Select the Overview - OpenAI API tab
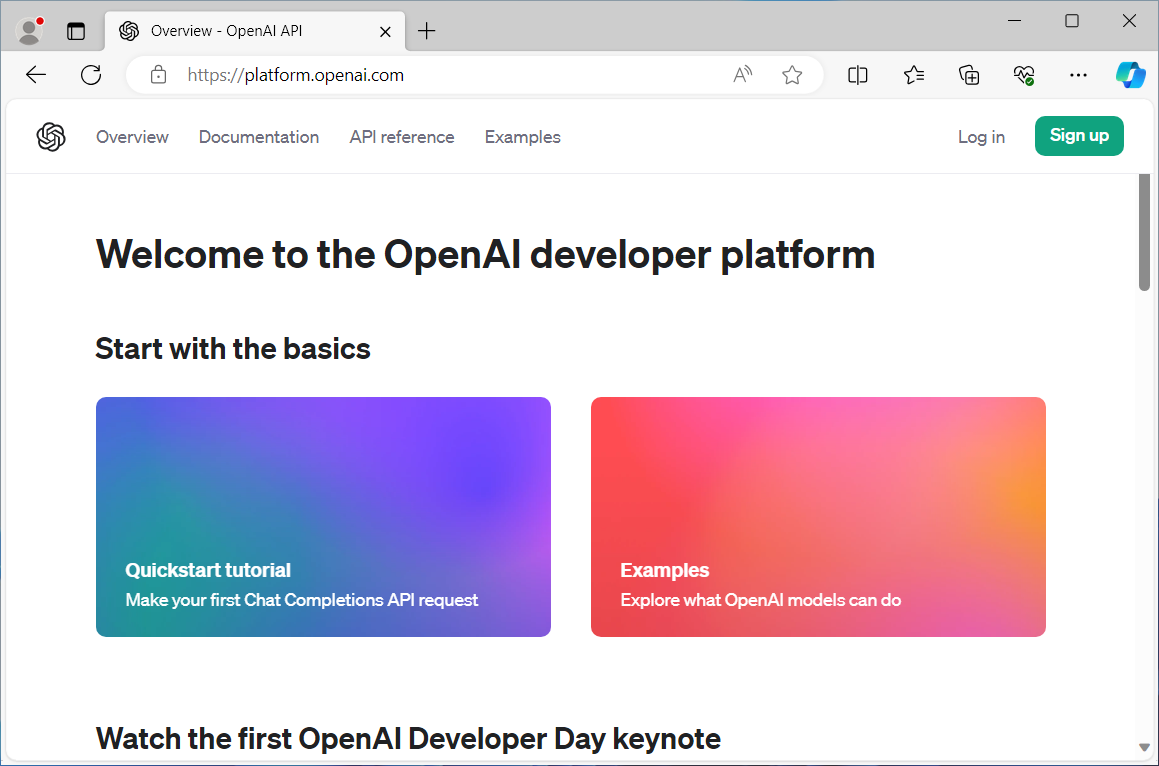The image size is (1159, 766). (x=255, y=31)
